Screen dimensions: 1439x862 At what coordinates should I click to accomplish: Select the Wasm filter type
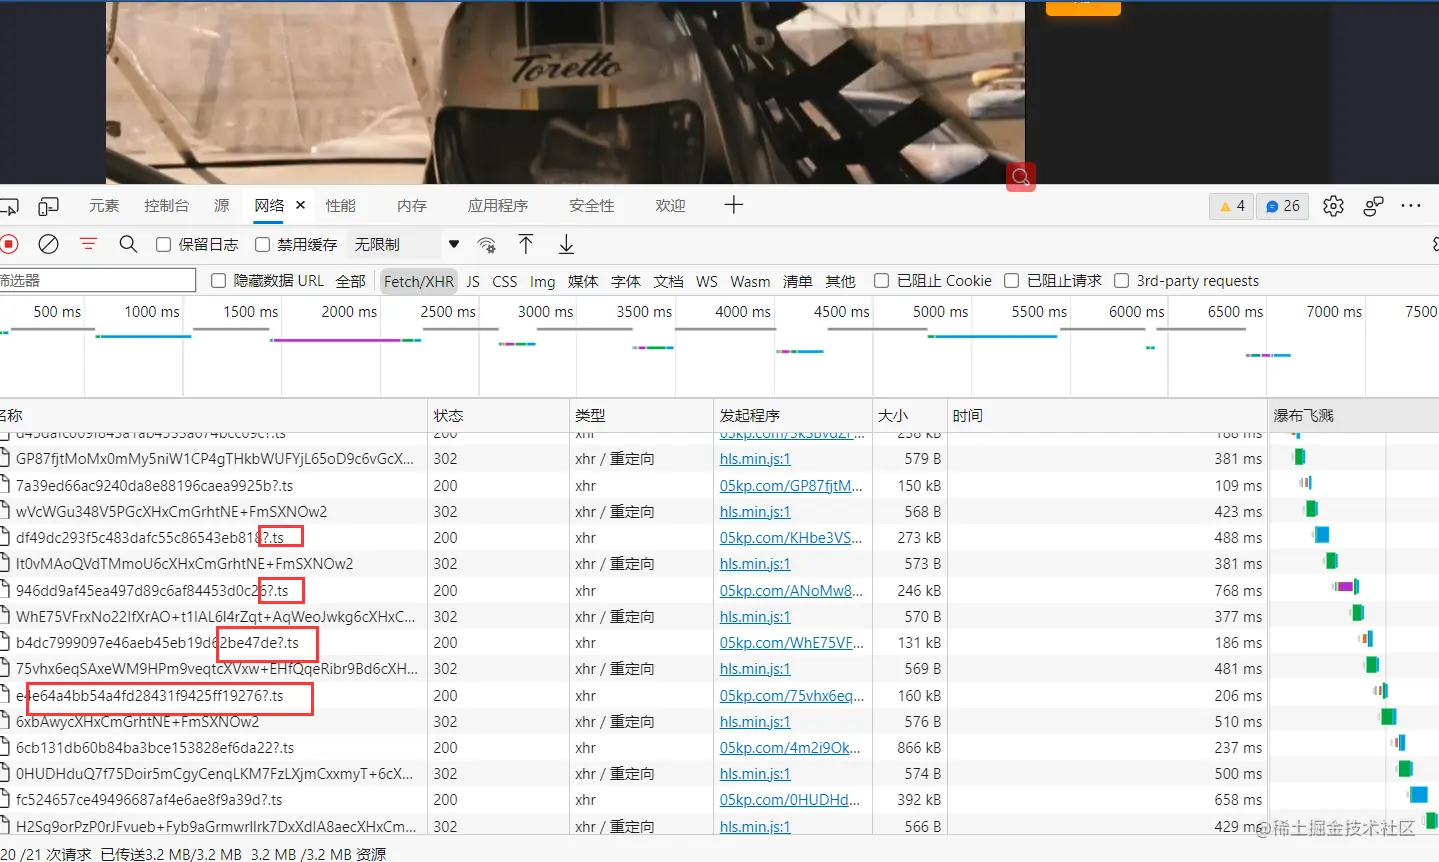pos(750,281)
